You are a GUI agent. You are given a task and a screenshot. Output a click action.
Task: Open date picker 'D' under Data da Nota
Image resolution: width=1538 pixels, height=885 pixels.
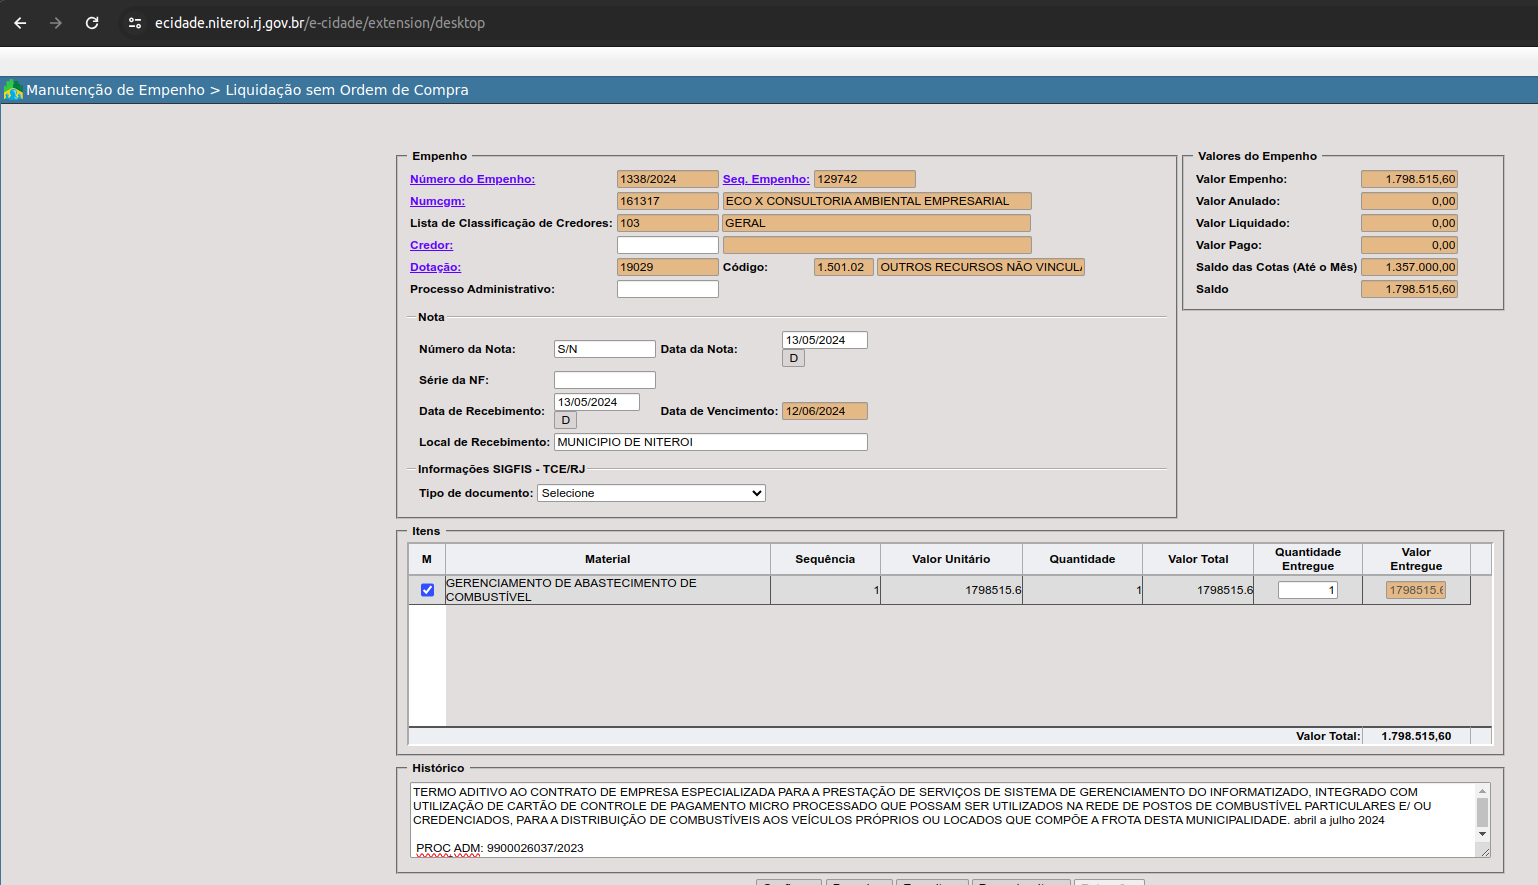point(793,358)
